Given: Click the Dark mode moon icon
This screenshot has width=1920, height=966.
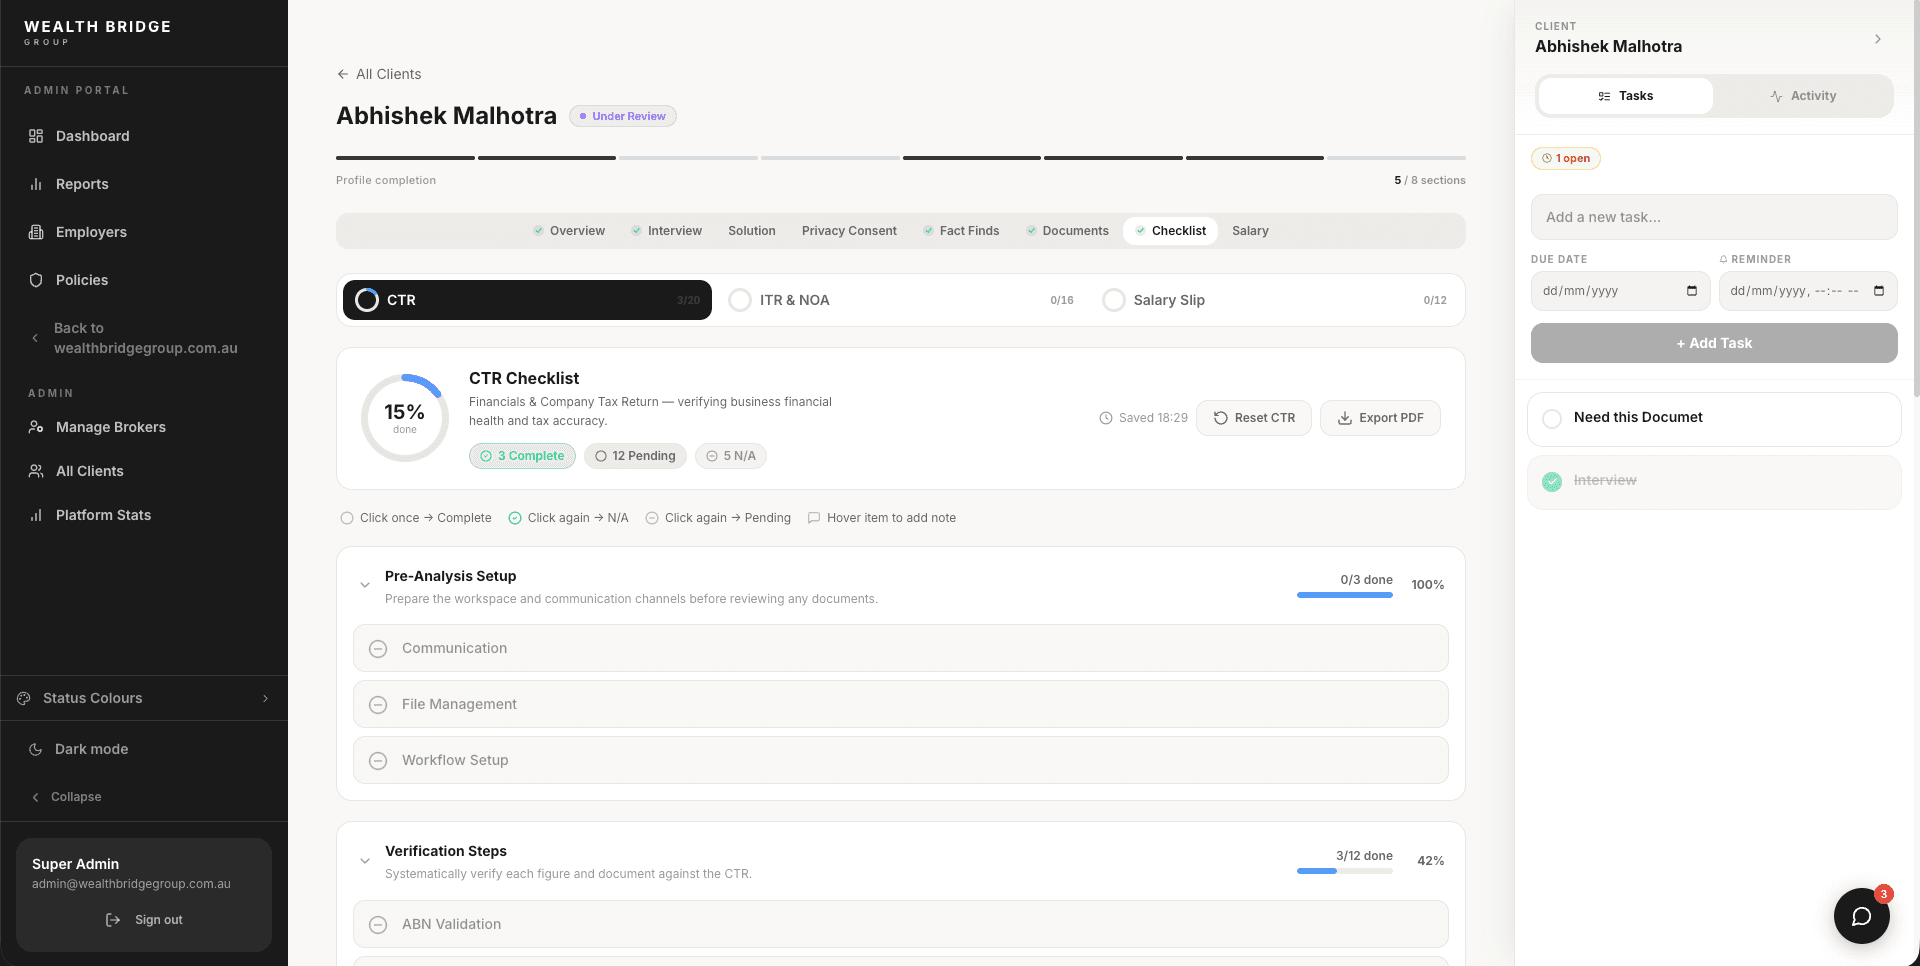Looking at the screenshot, I should tap(36, 749).
